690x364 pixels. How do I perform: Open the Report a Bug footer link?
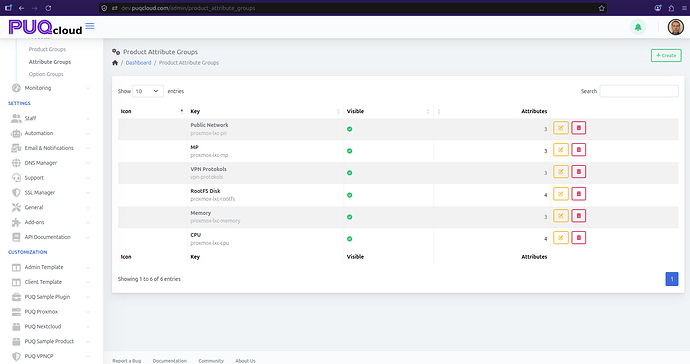(x=127, y=361)
